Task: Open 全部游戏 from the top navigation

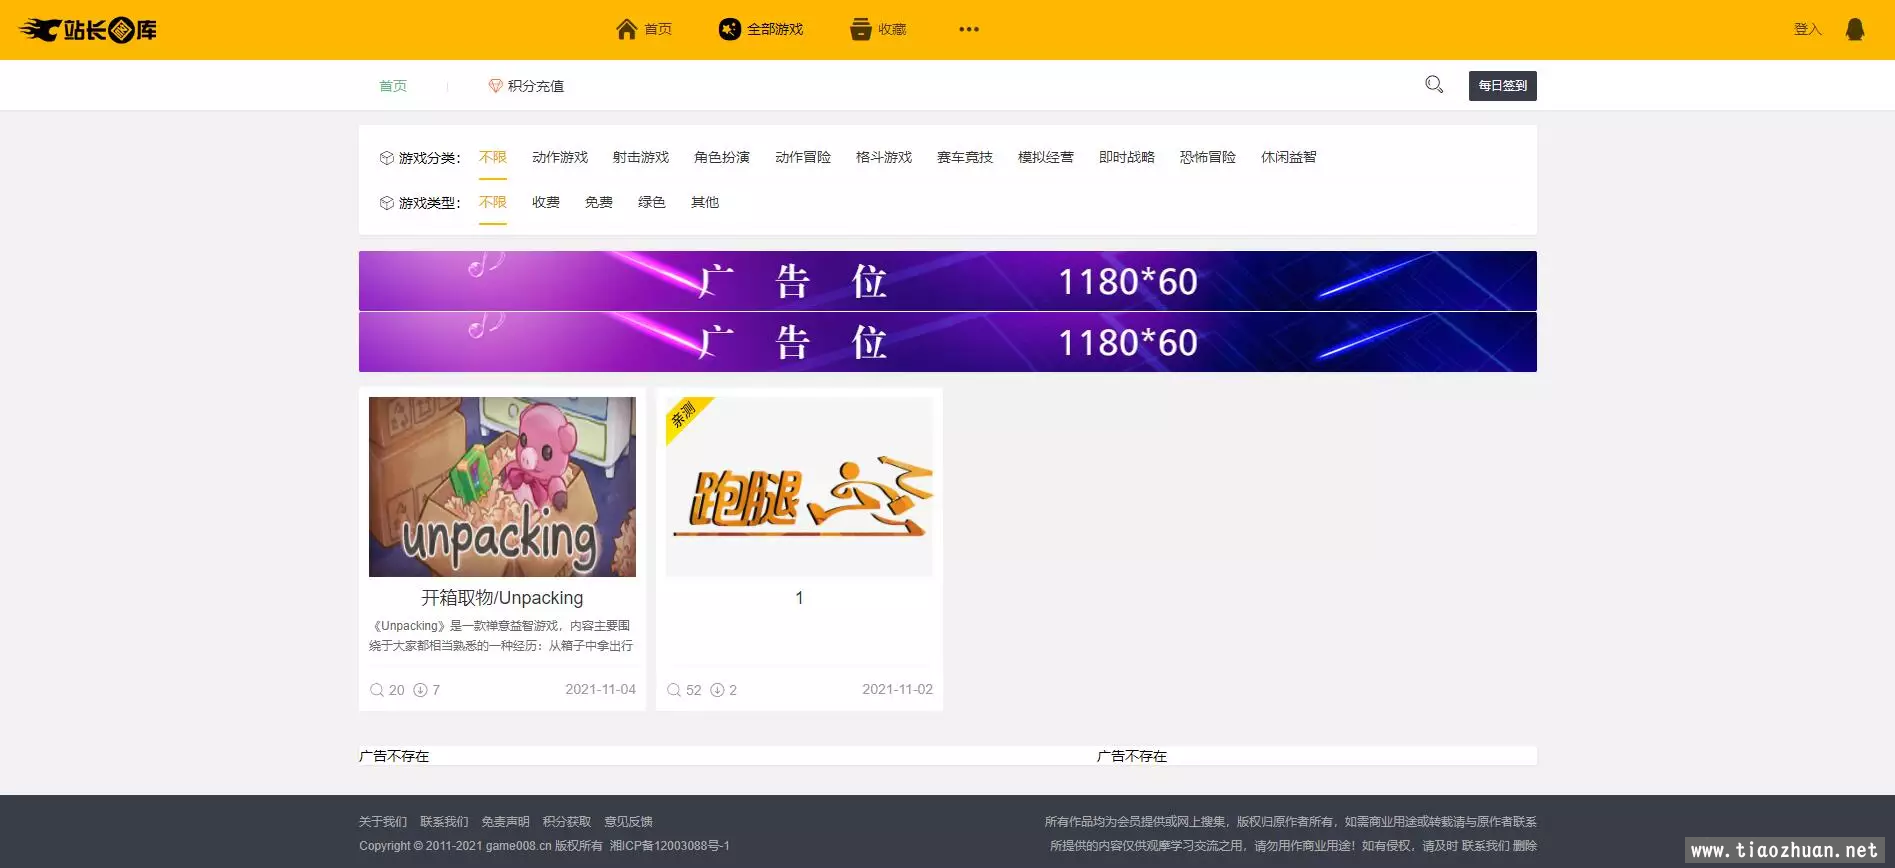Action: (761, 29)
